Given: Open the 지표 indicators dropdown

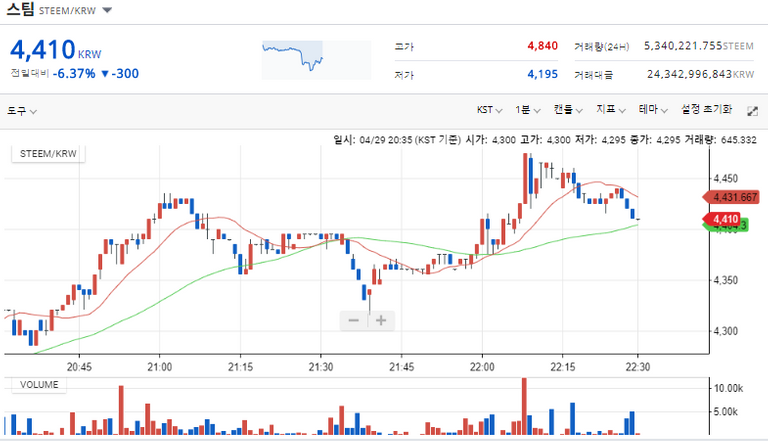Looking at the screenshot, I should tap(610, 110).
